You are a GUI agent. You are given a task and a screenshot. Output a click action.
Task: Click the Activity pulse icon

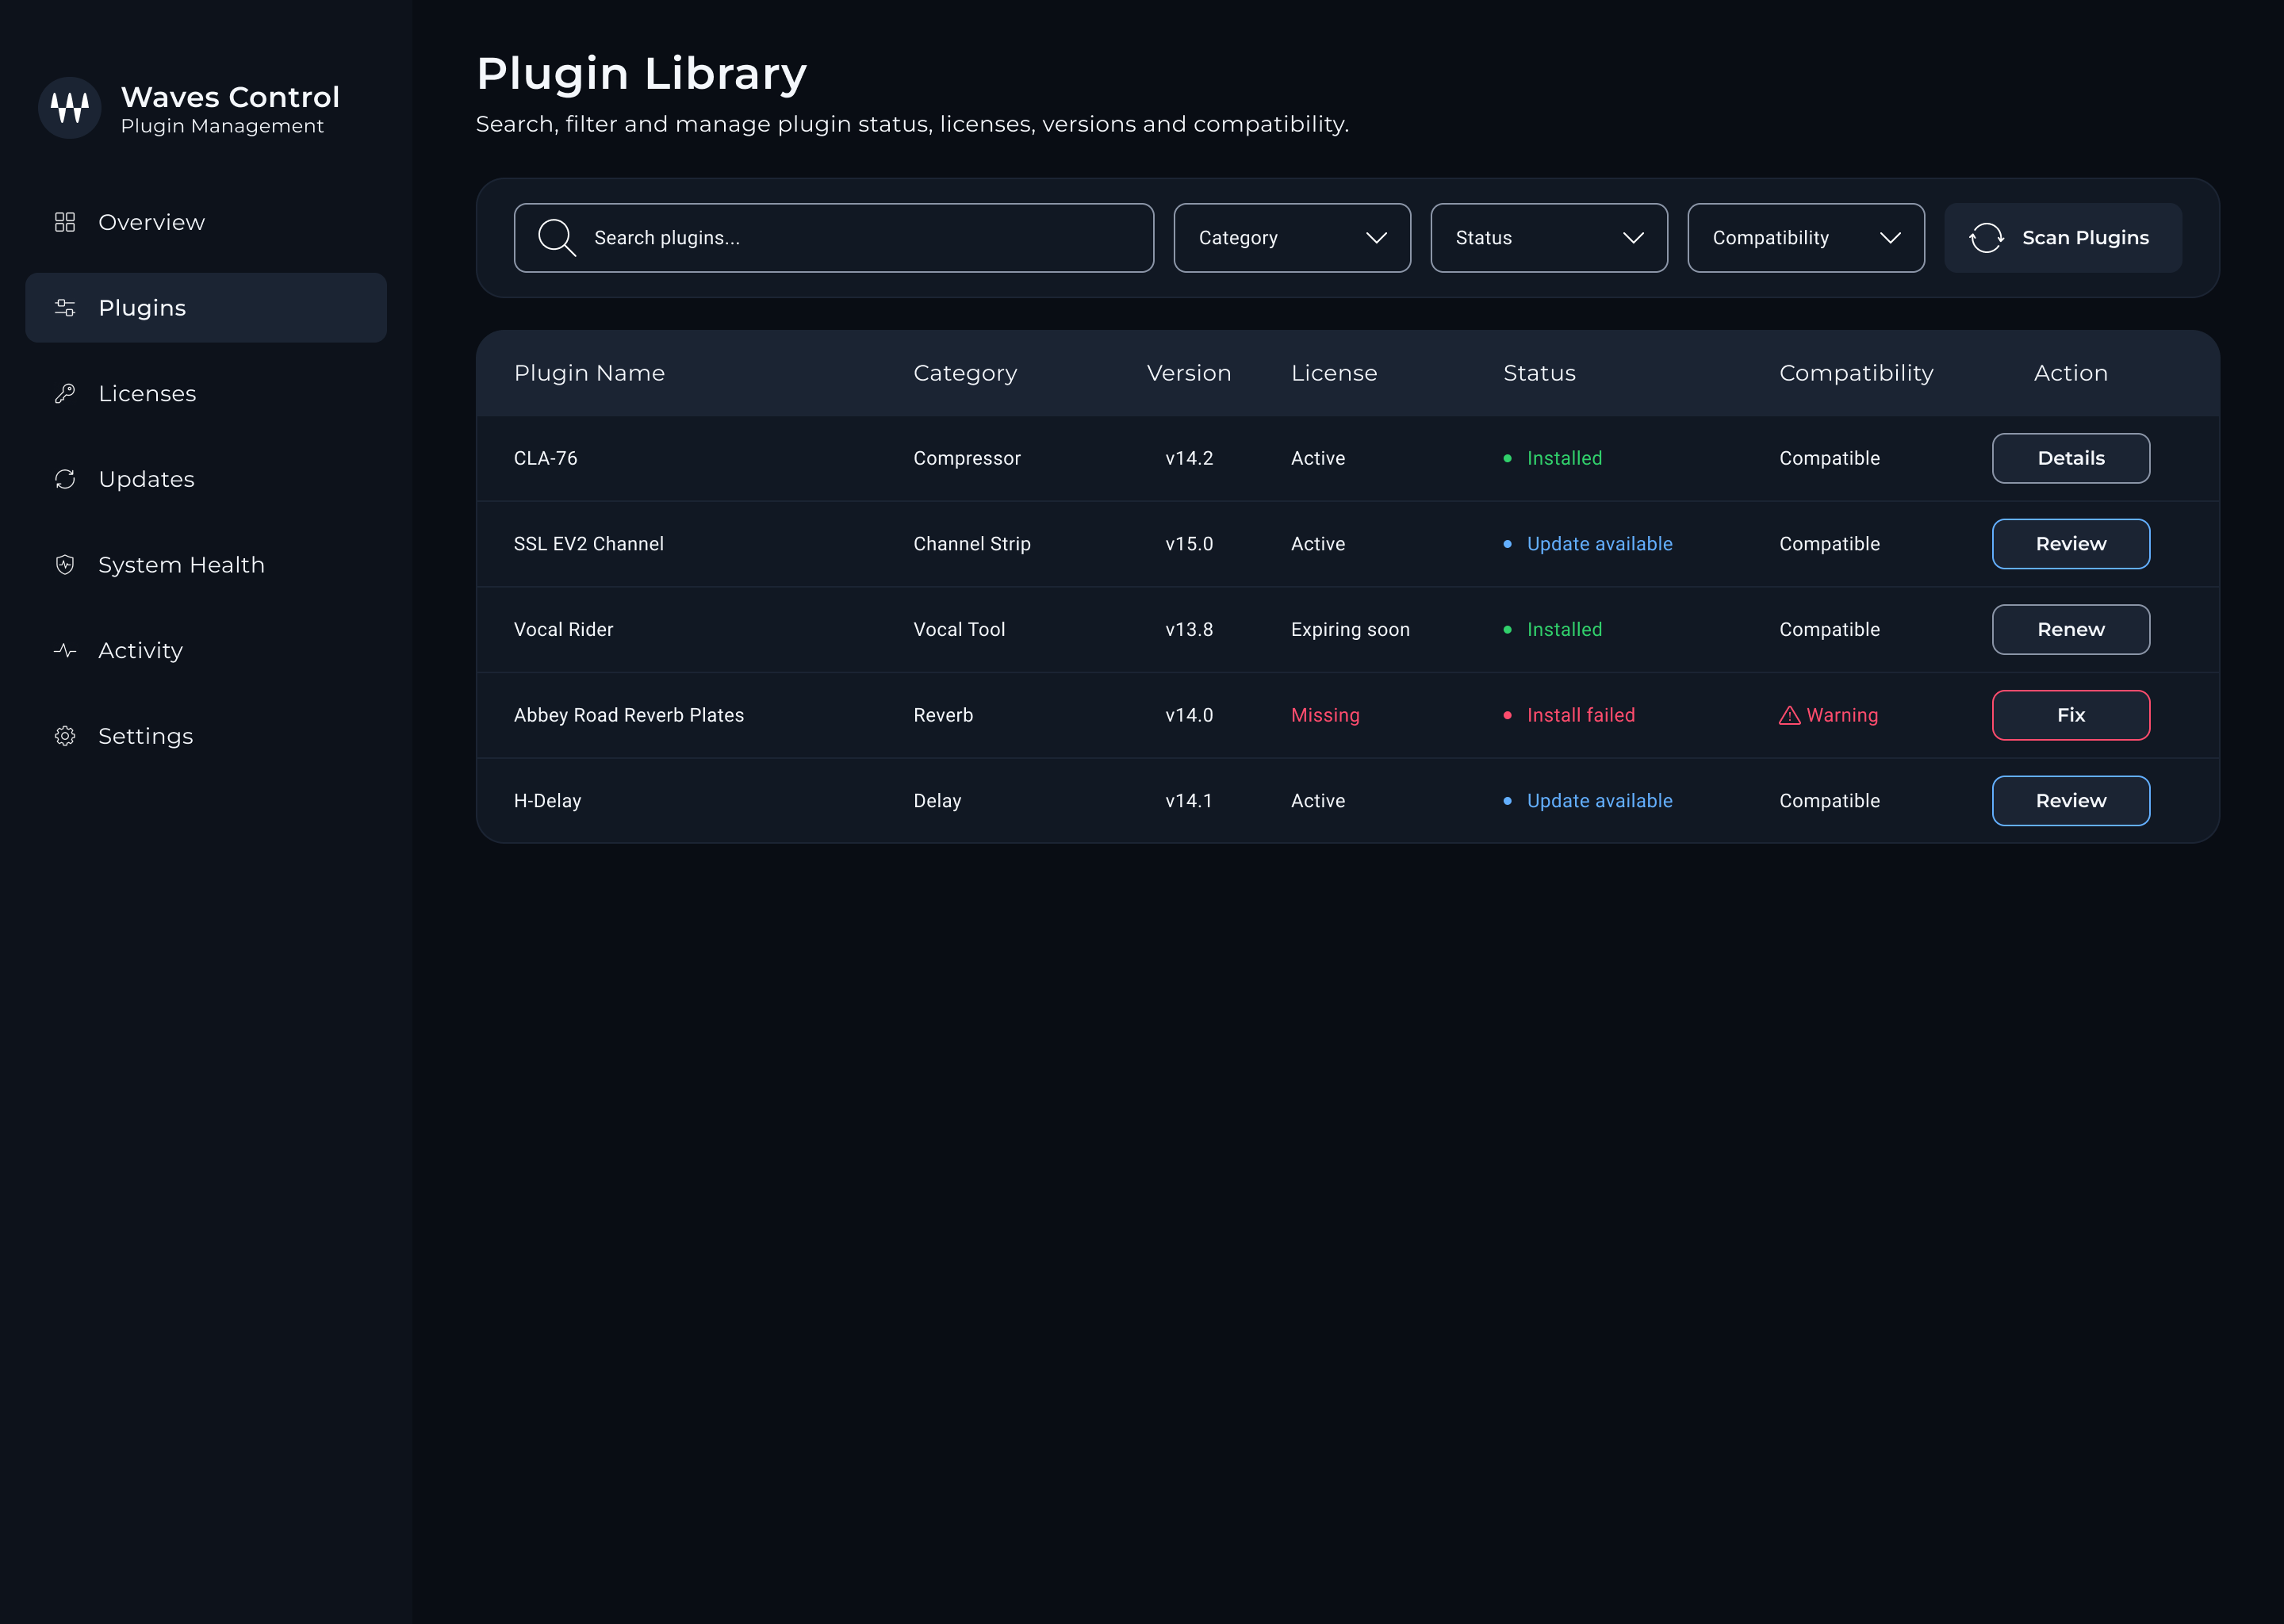65,651
